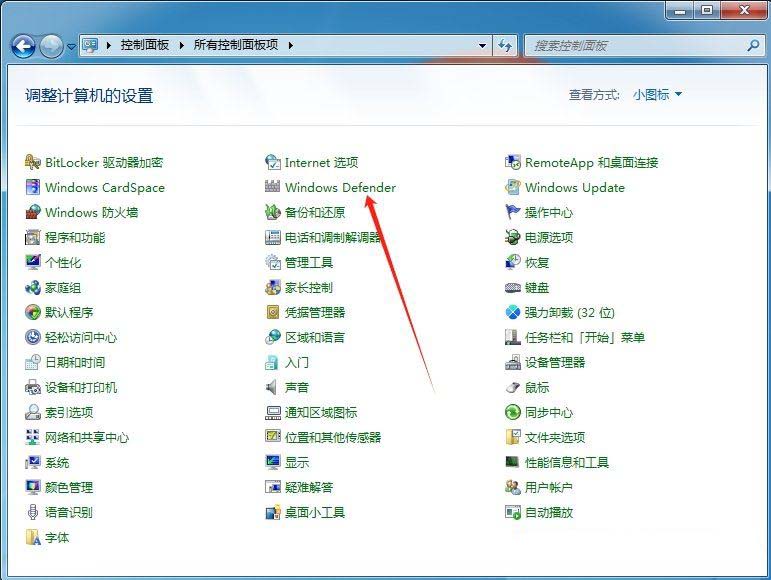
Task: Open the 系统 system icon
Action: 32,463
